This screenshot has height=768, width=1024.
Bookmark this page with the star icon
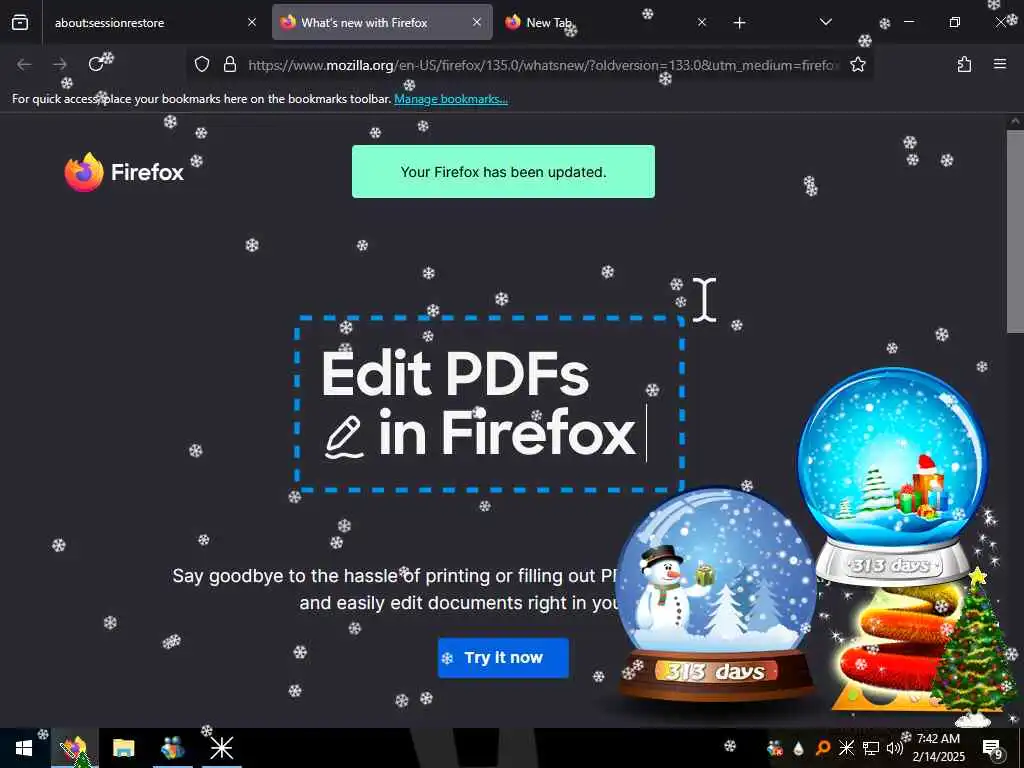point(857,64)
